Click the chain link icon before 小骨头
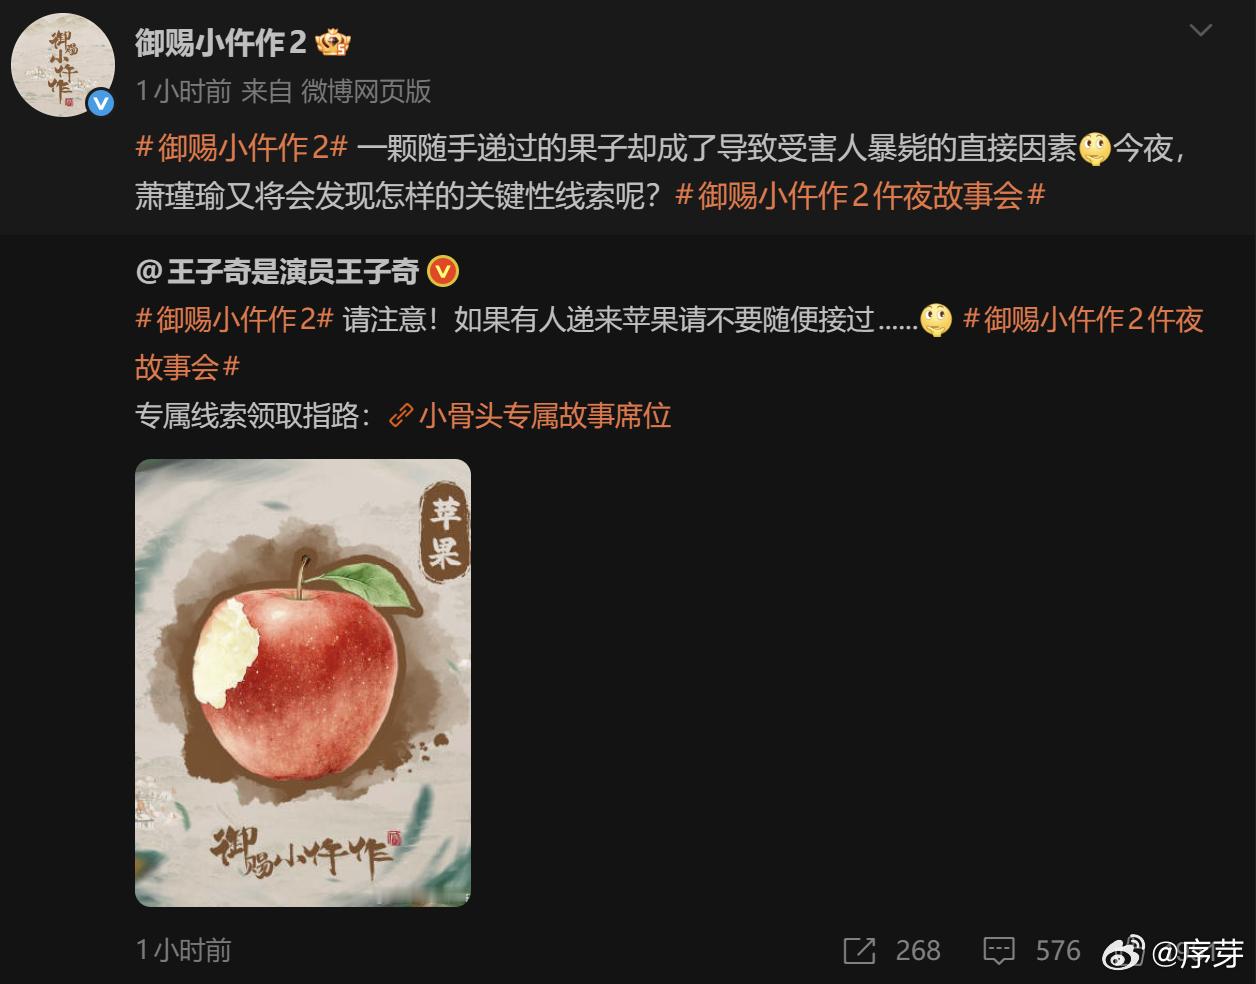1256x984 pixels. click(401, 415)
